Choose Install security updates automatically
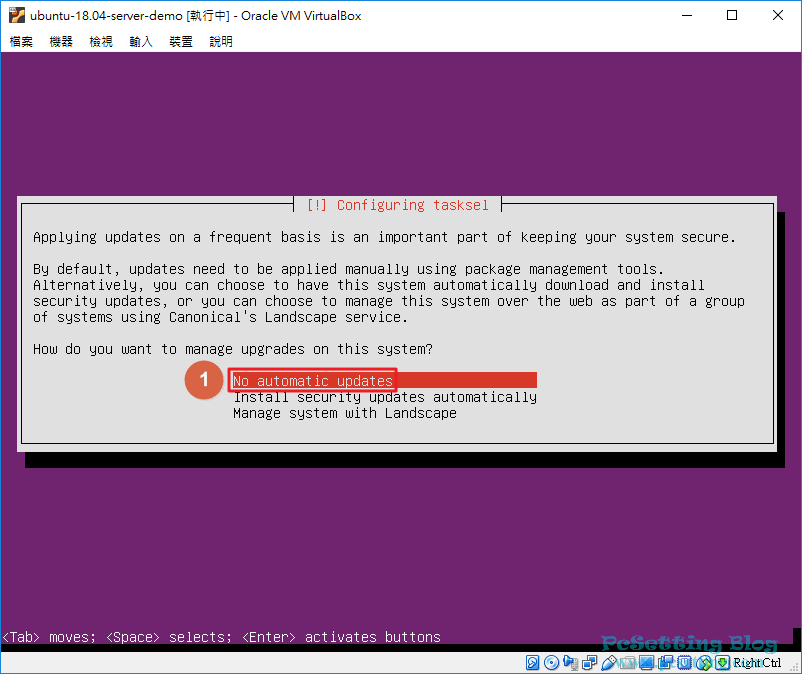 pyautogui.click(x=385, y=397)
